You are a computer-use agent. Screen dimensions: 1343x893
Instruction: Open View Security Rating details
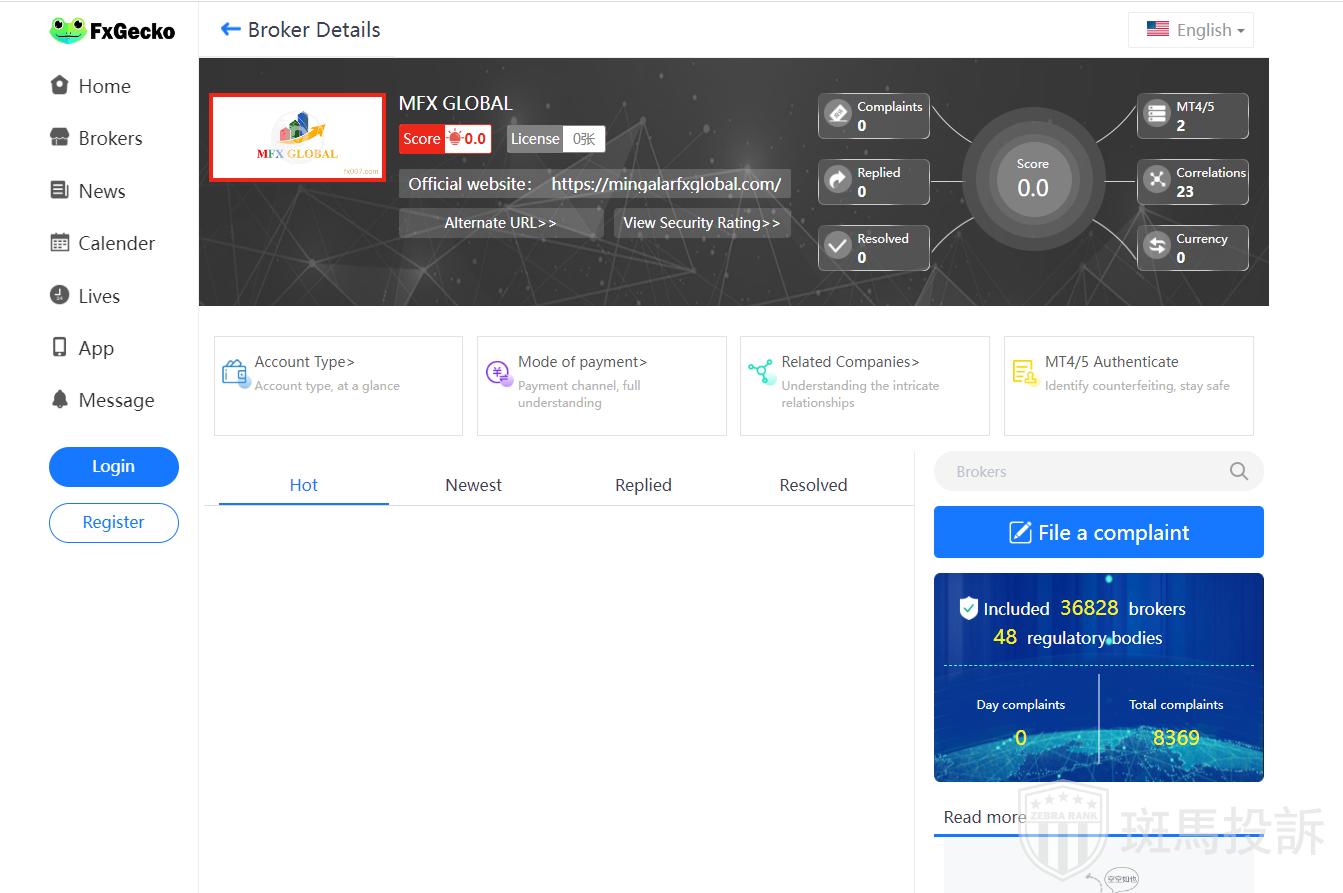pos(701,223)
